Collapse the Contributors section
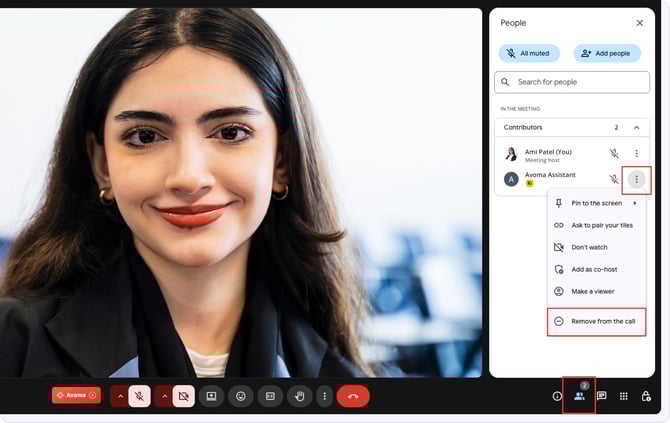Image resolution: width=670 pixels, height=423 pixels. point(636,128)
